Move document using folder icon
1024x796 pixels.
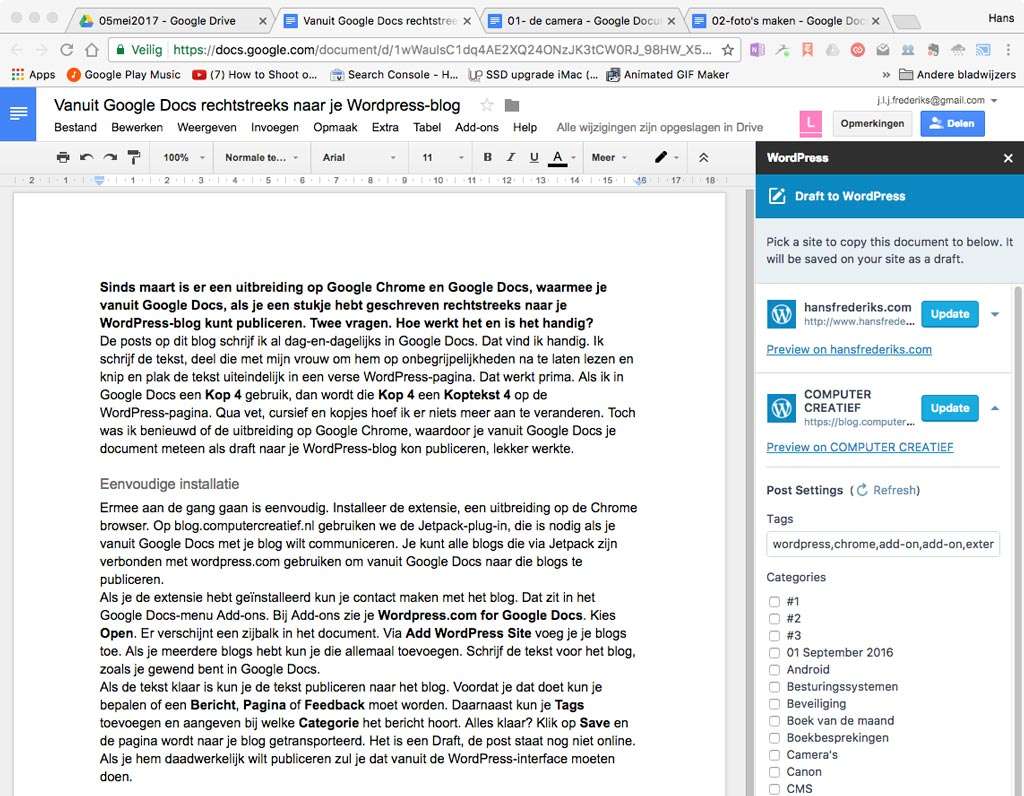[512, 105]
